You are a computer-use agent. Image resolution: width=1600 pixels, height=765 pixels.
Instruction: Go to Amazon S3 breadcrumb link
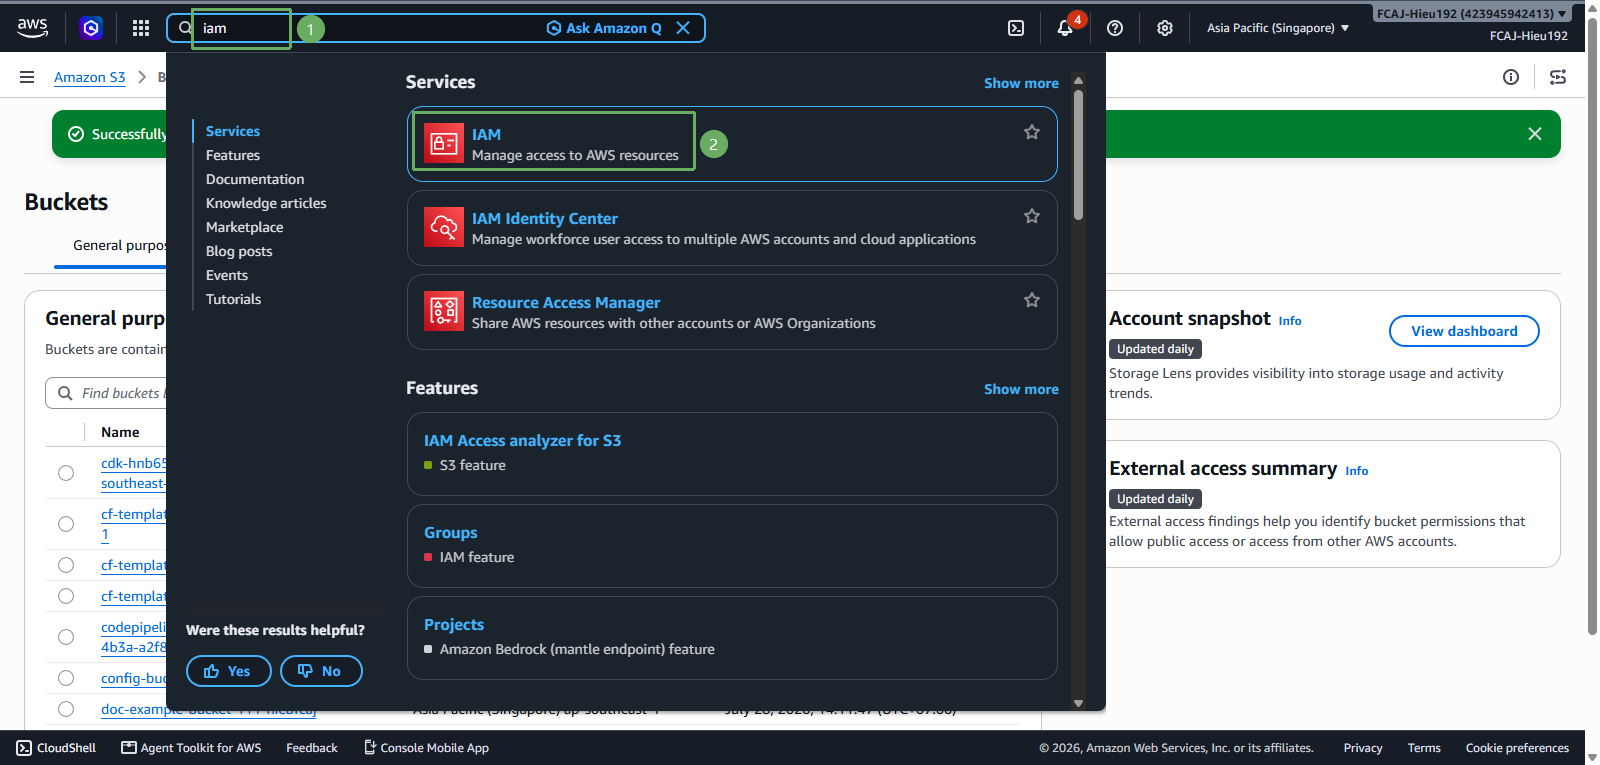90,77
